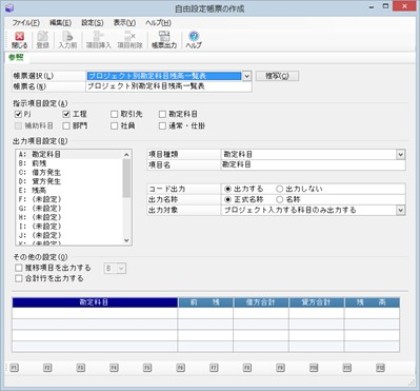Image resolution: width=420 pixels, height=391 pixels.
Task: Click the F5 function key icon
Action: click(147, 367)
